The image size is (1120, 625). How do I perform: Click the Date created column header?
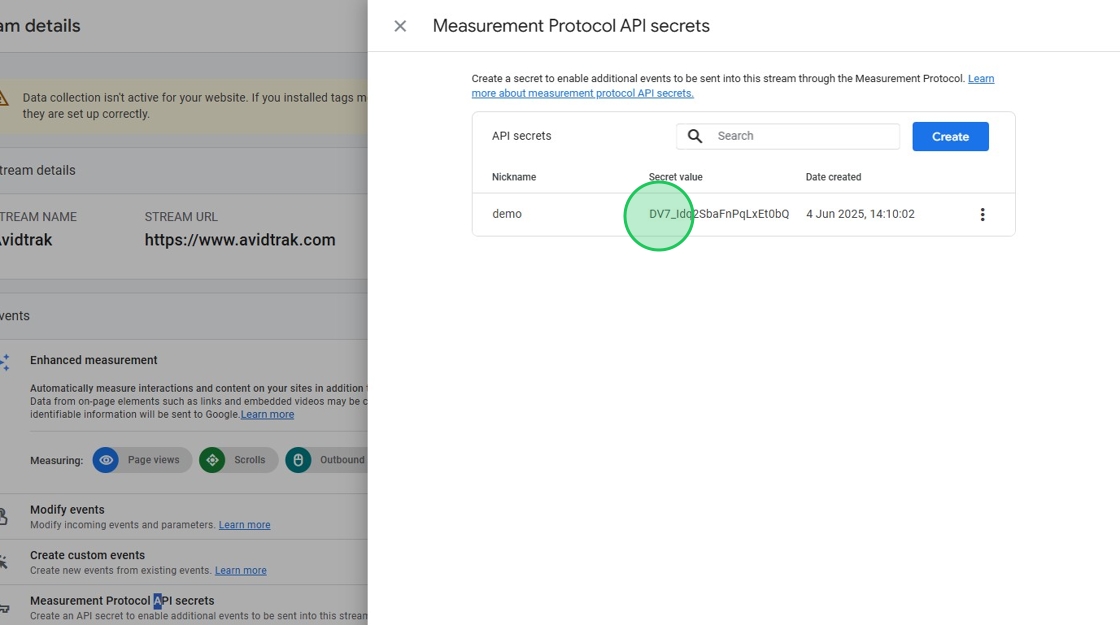click(x=833, y=177)
